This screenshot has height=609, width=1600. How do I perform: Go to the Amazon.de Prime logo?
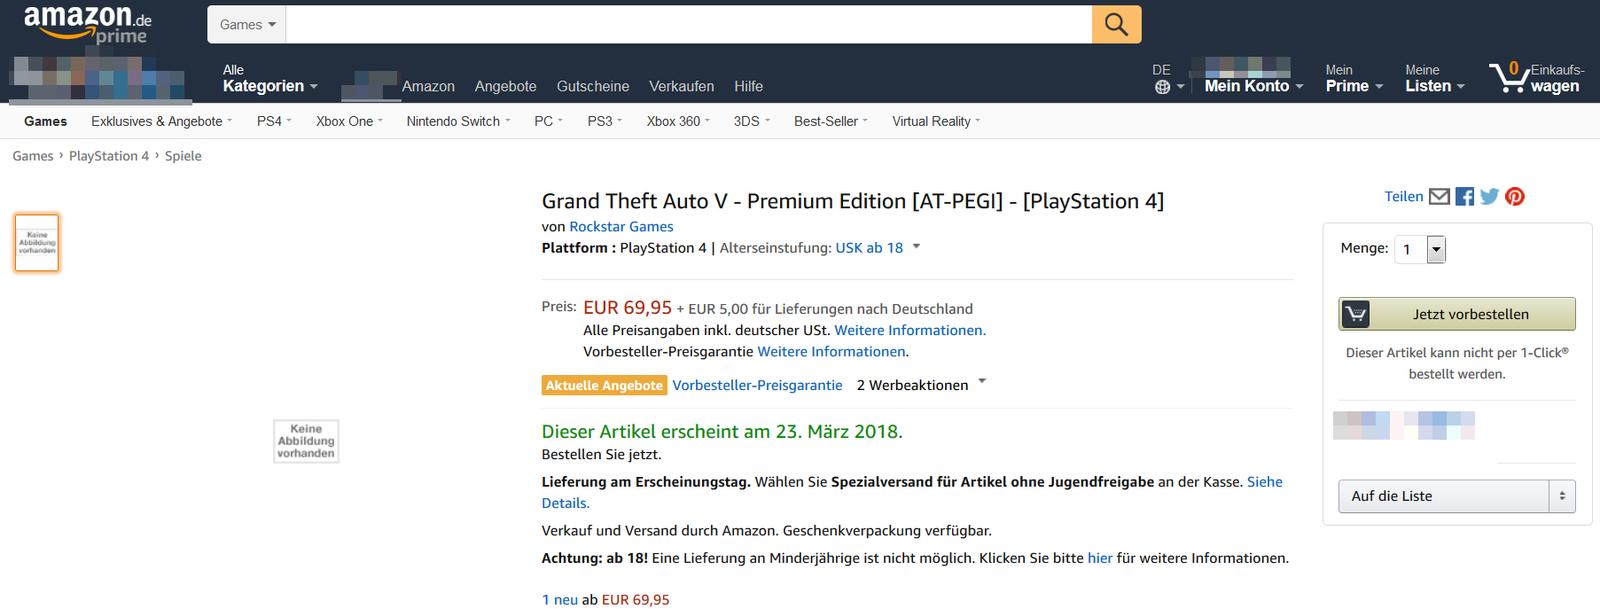[x=87, y=24]
